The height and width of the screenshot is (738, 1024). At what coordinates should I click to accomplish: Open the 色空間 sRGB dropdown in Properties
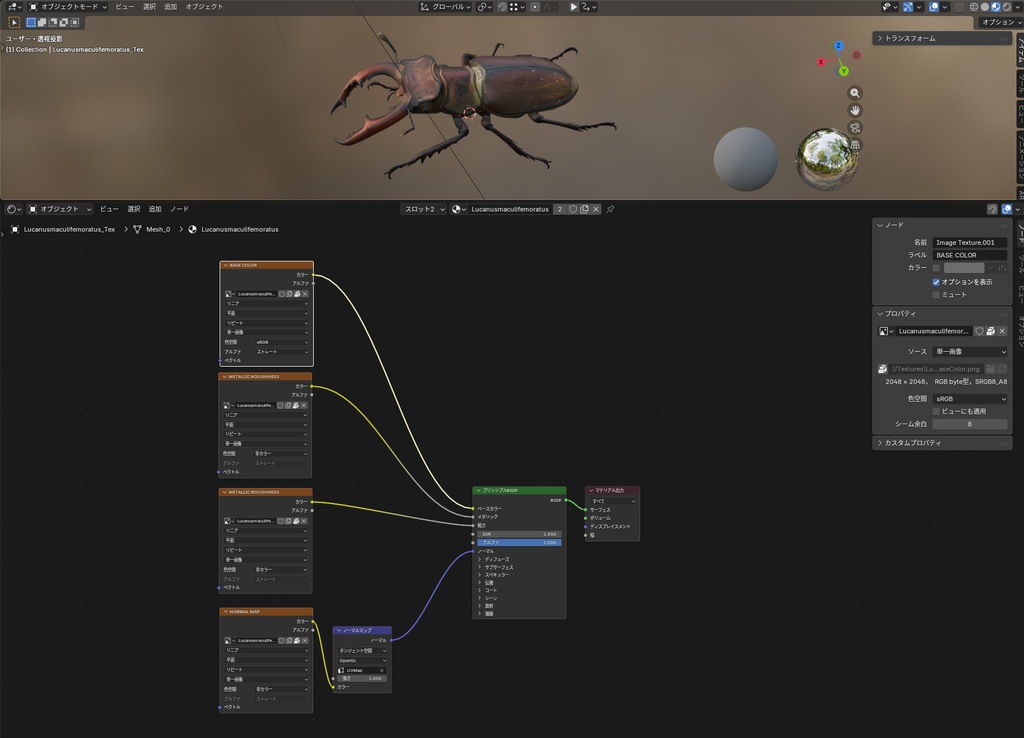[x=970, y=398]
